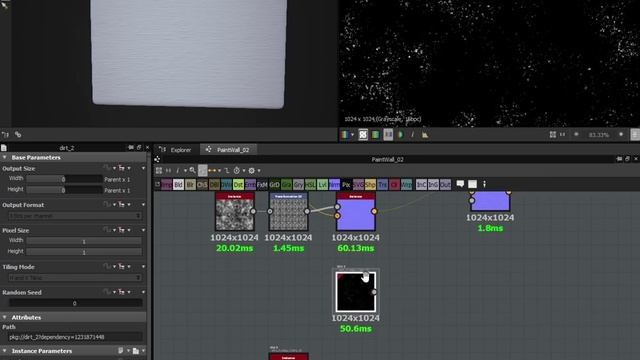Add an HSL node via HSL shortcut
Viewport: 640px width, 360px height.
pyautogui.click(x=311, y=185)
